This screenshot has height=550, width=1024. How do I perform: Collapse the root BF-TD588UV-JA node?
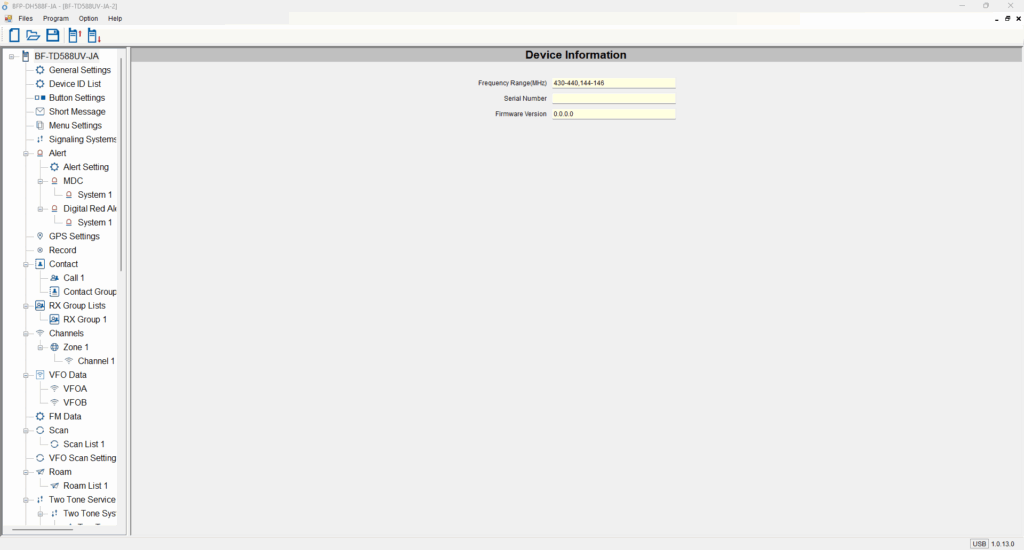click(12, 56)
